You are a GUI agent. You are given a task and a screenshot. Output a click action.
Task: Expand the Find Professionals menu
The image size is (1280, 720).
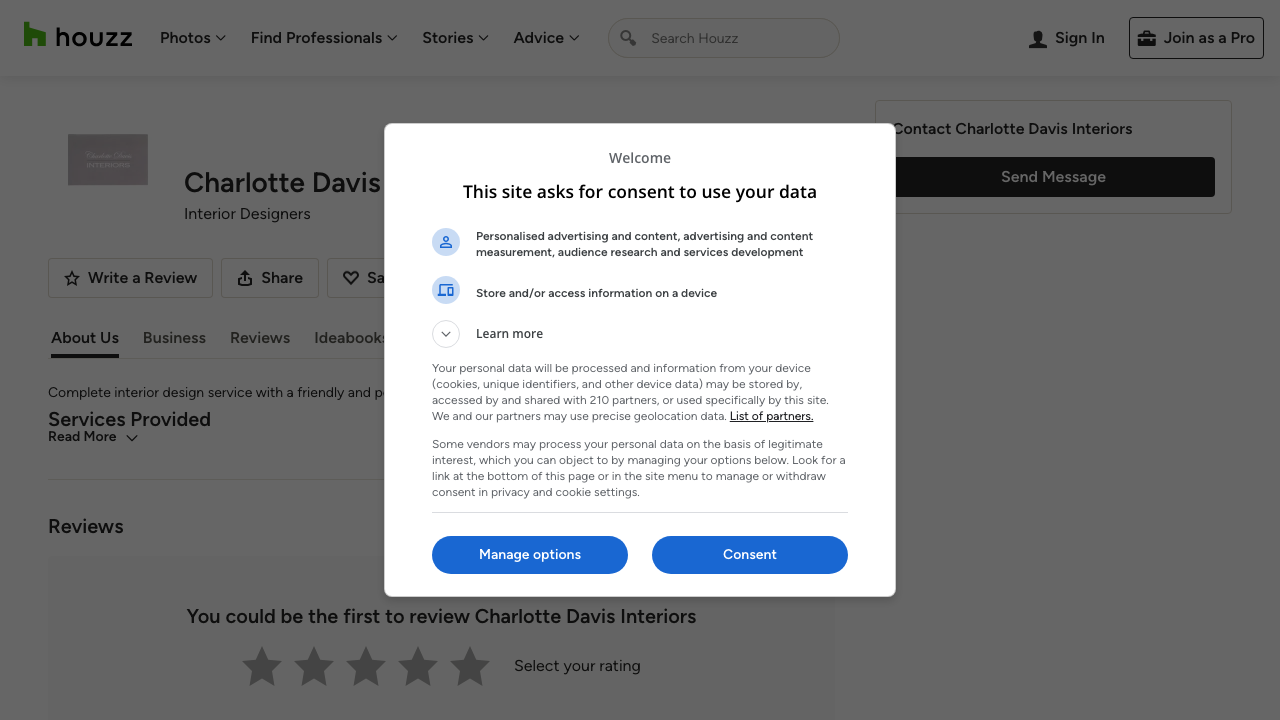324,38
